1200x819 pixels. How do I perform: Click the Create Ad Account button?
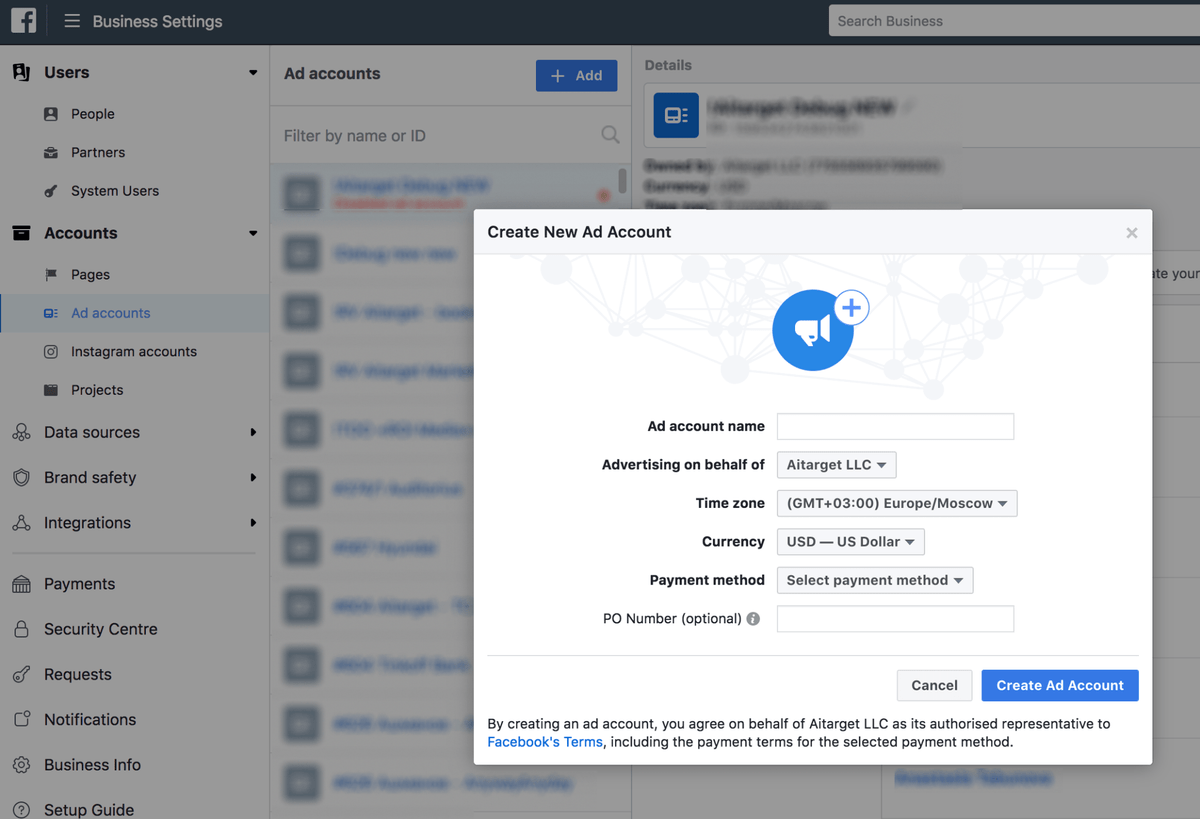point(1060,685)
